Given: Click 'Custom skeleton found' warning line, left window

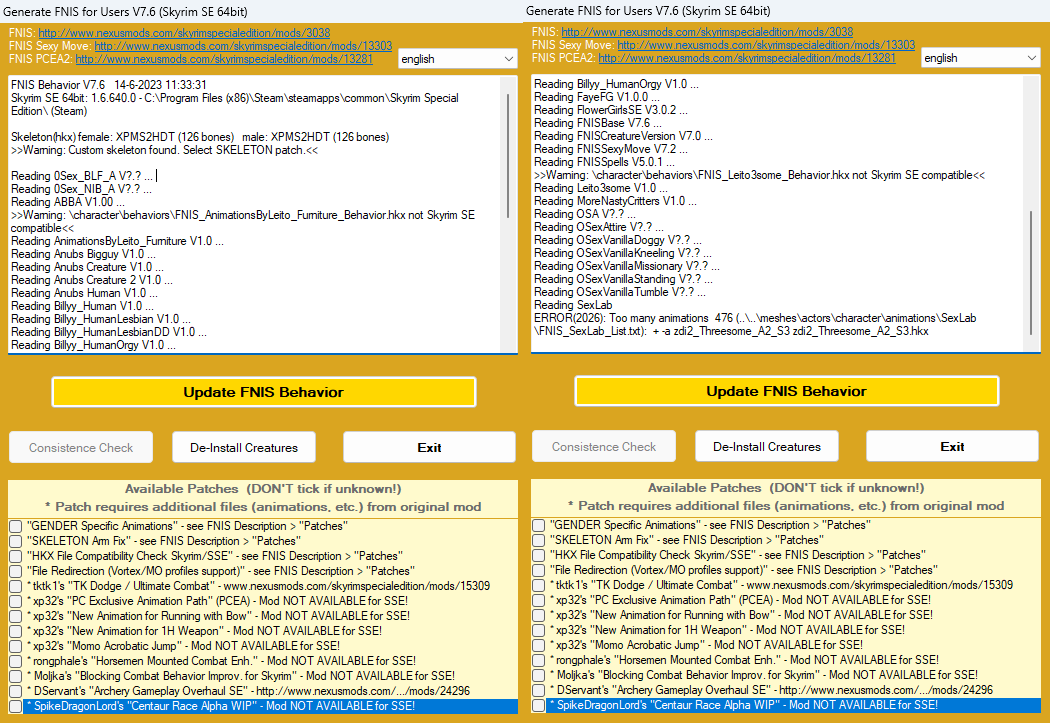Looking at the screenshot, I should point(165,150).
